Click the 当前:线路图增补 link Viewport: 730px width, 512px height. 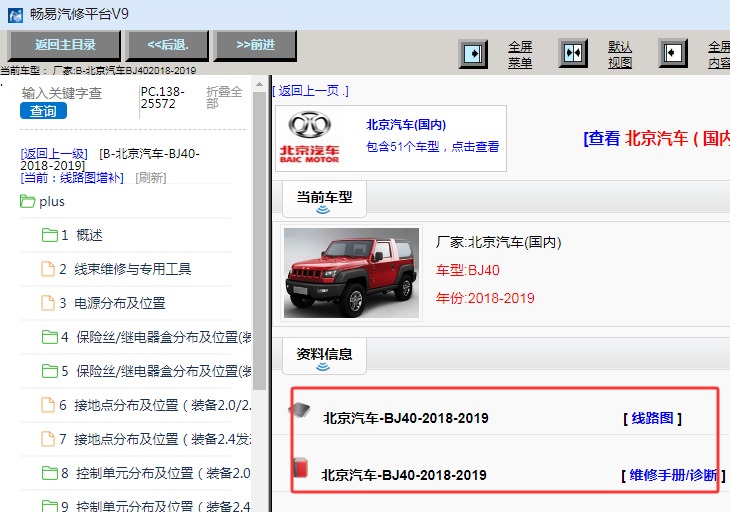click(x=72, y=178)
